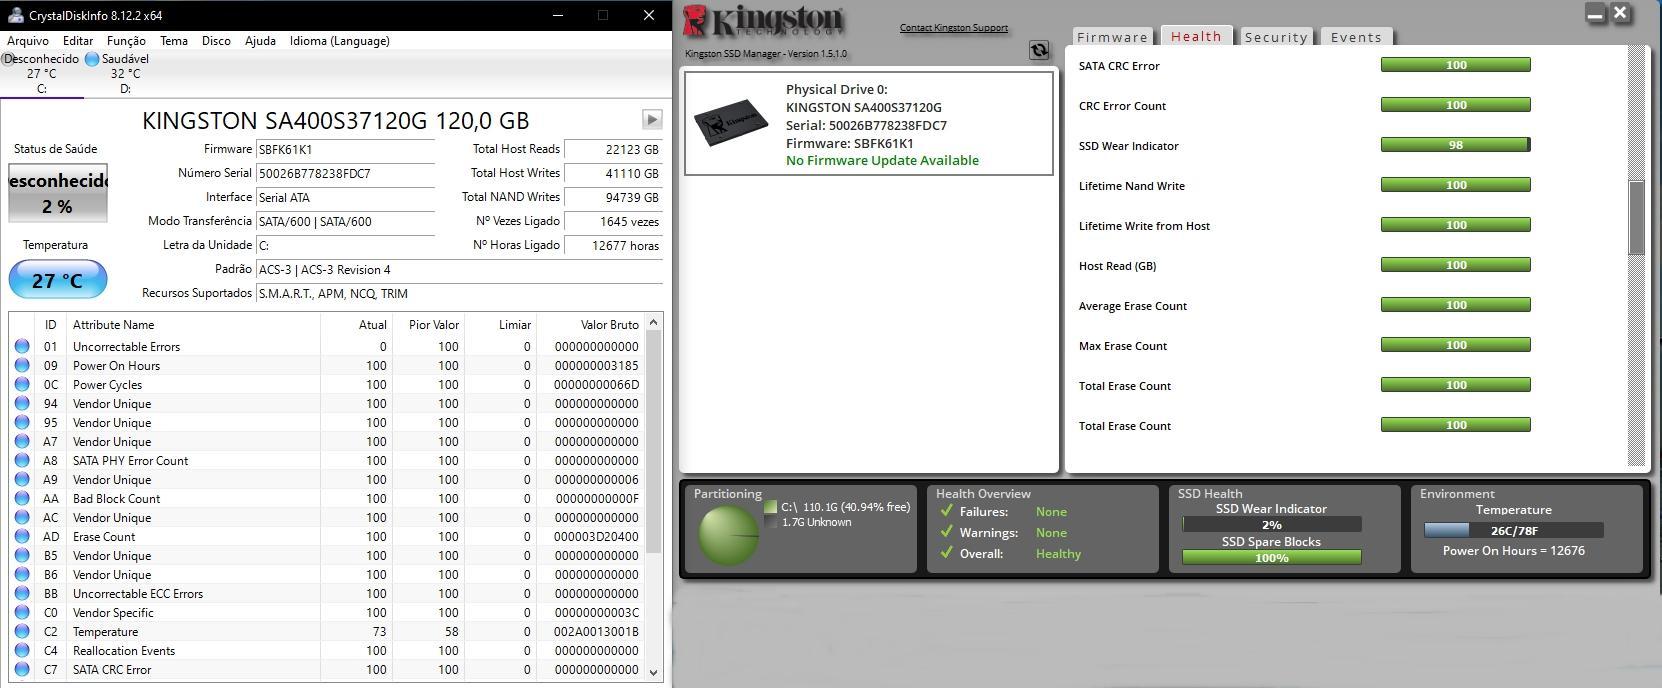Click the Valor Bruto column header

coord(592,325)
